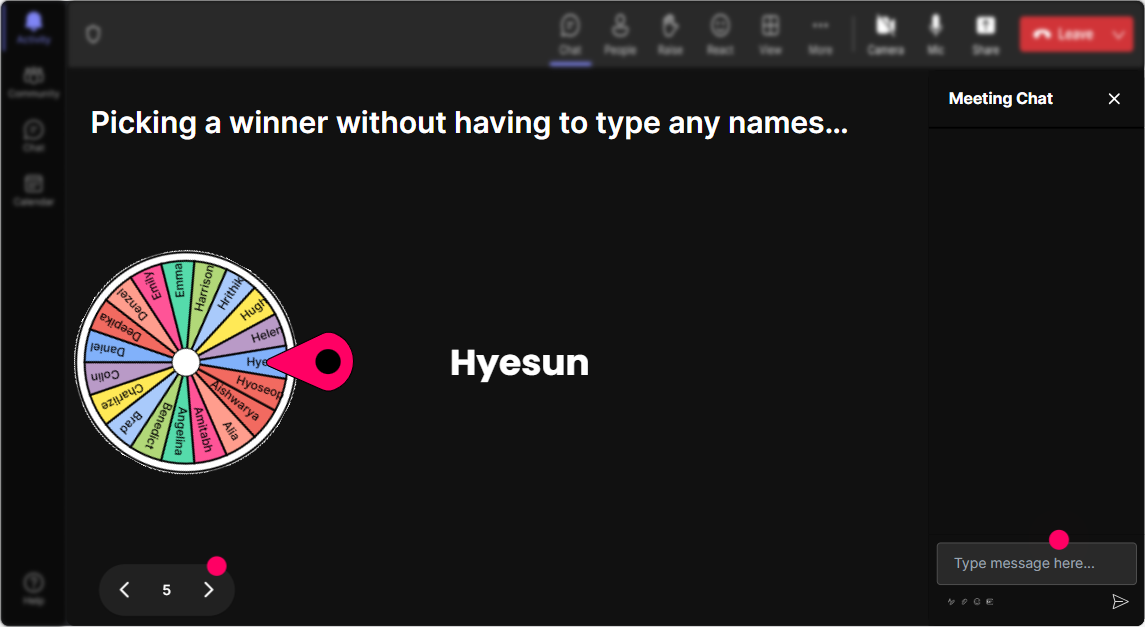1145x627 pixels.
Task: Click the slide number 5
Action: (166, 590)
